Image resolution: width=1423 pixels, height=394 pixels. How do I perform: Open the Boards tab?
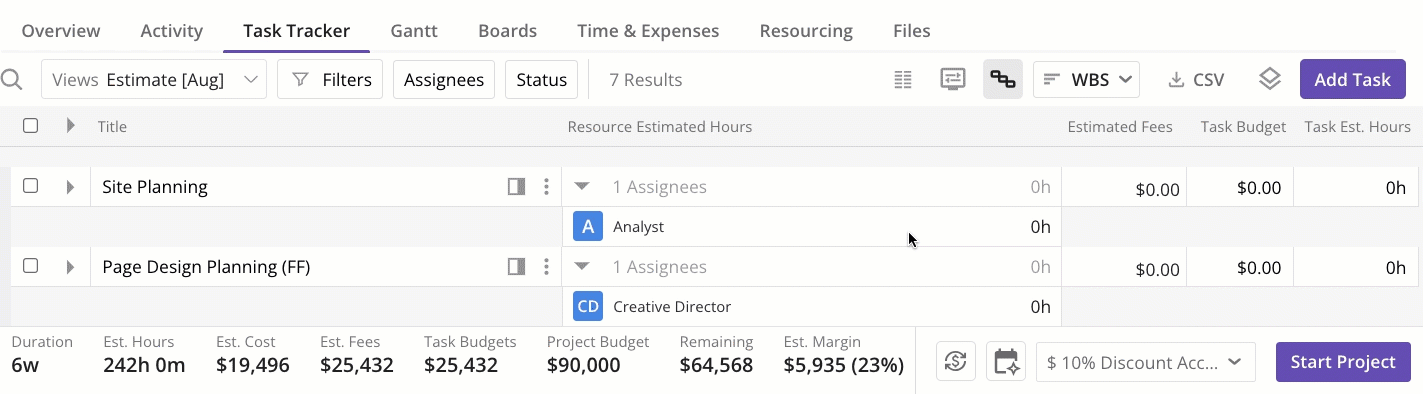pos(508,31)
